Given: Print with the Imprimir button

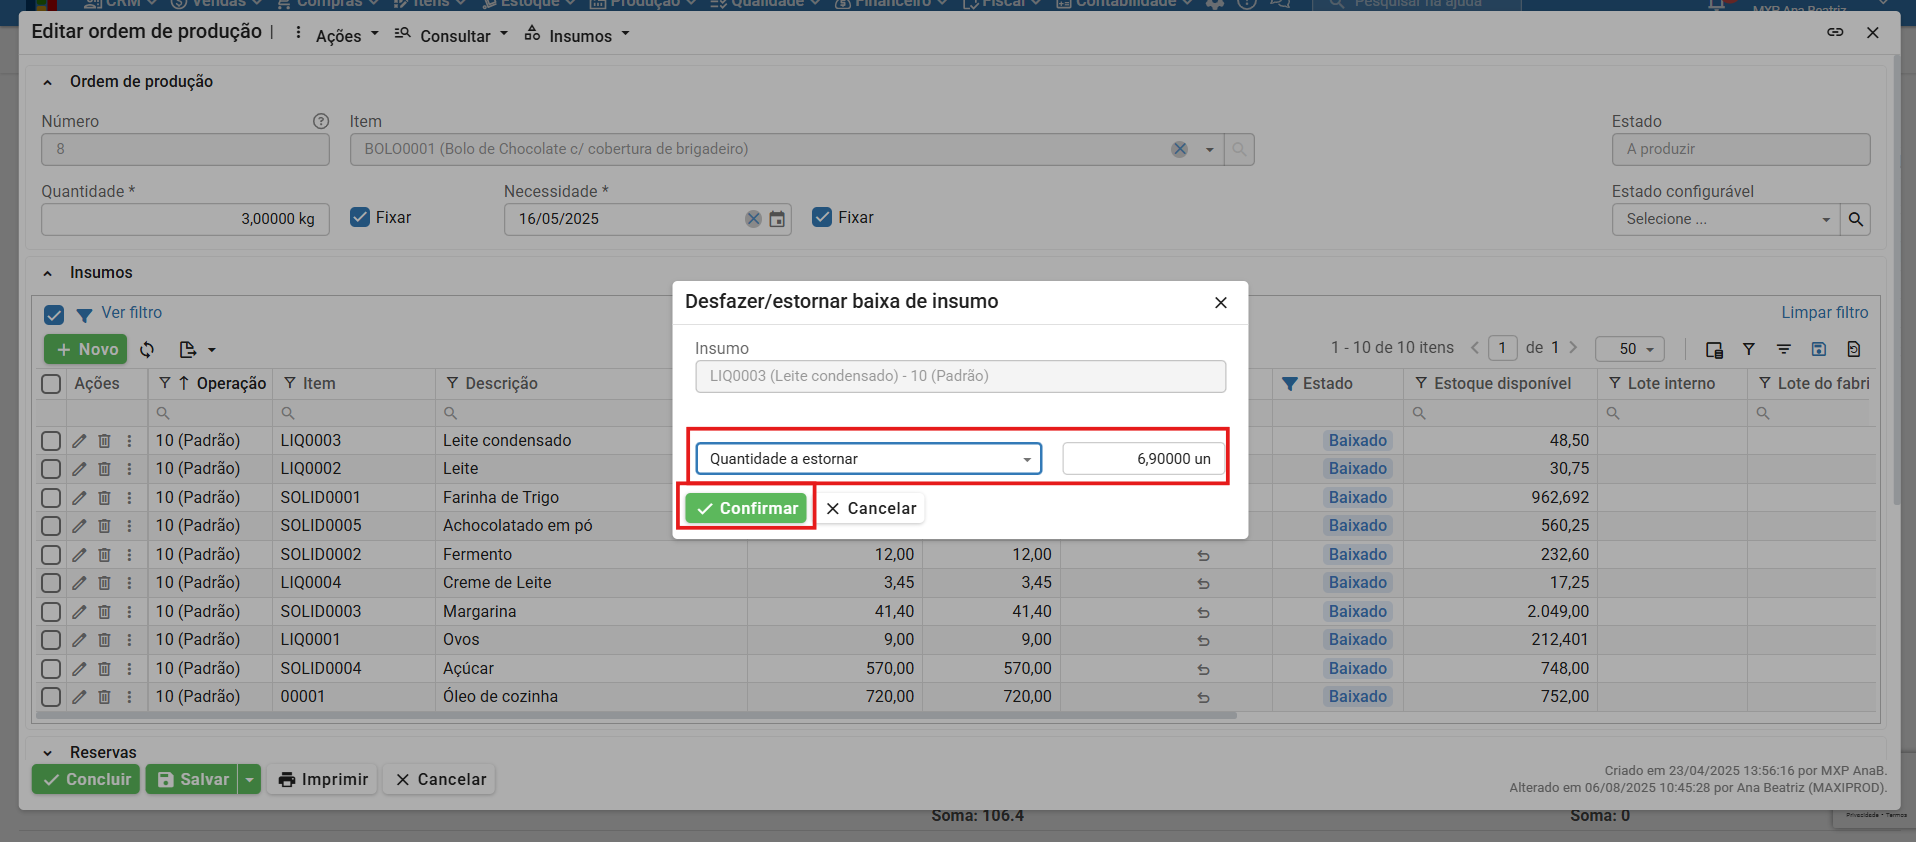Looking at the screenshot, I should pyautogui.click(x=322, y=780).
